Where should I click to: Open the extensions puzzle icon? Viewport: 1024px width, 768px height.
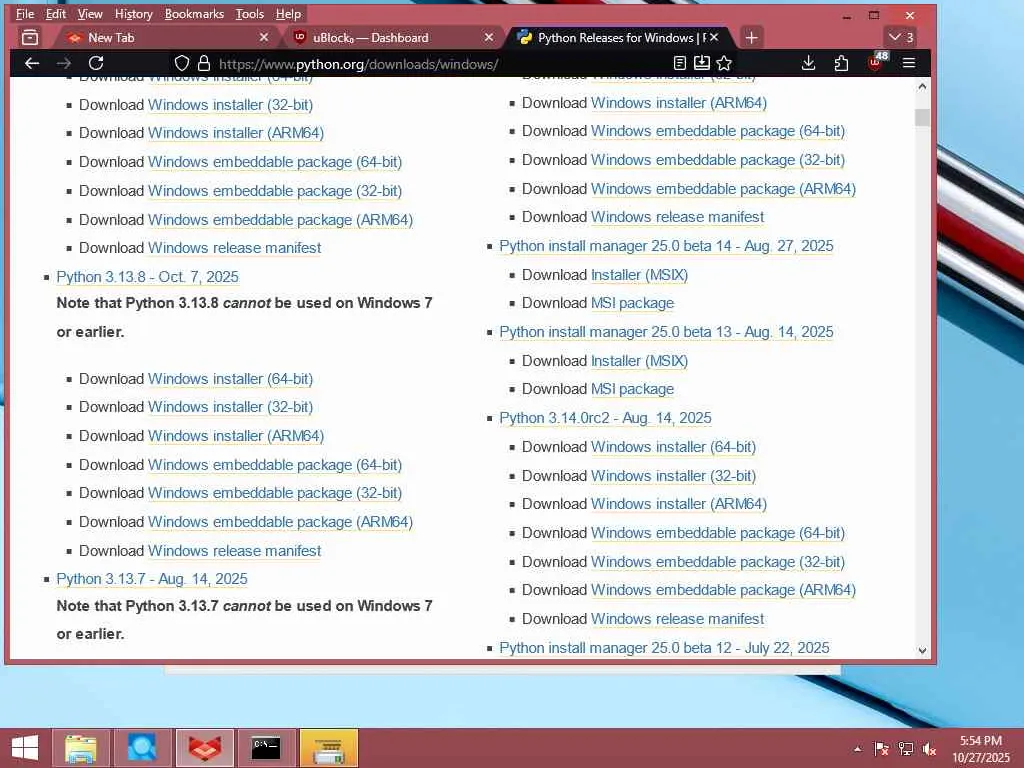841,63
